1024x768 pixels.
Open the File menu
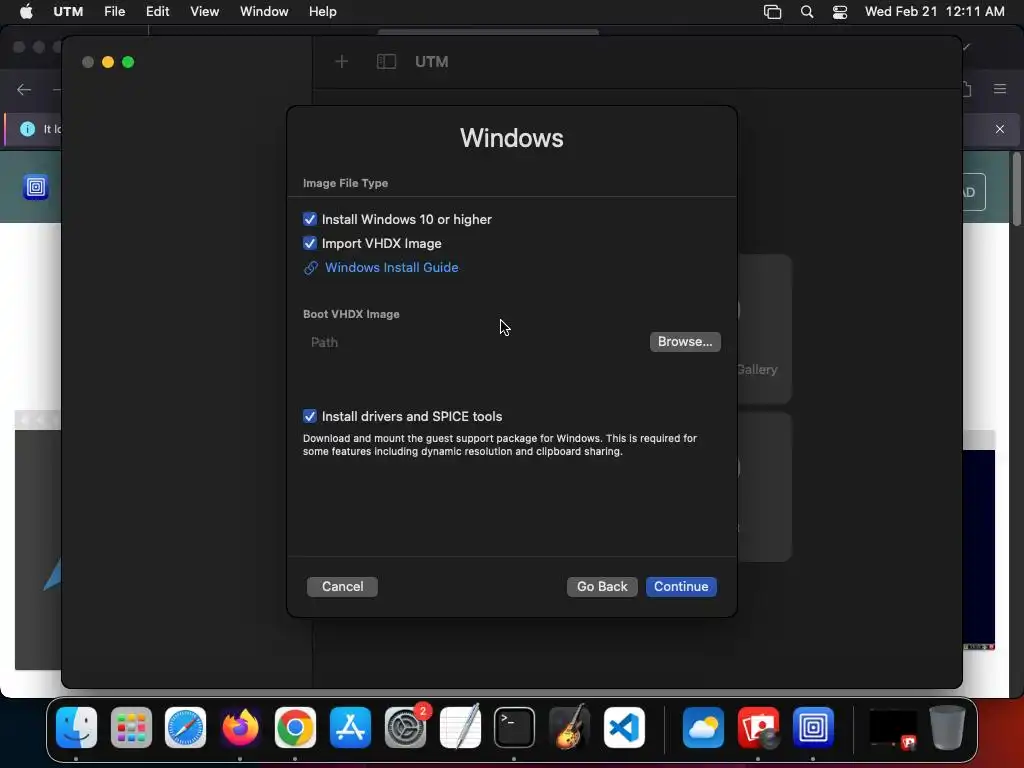114,12
